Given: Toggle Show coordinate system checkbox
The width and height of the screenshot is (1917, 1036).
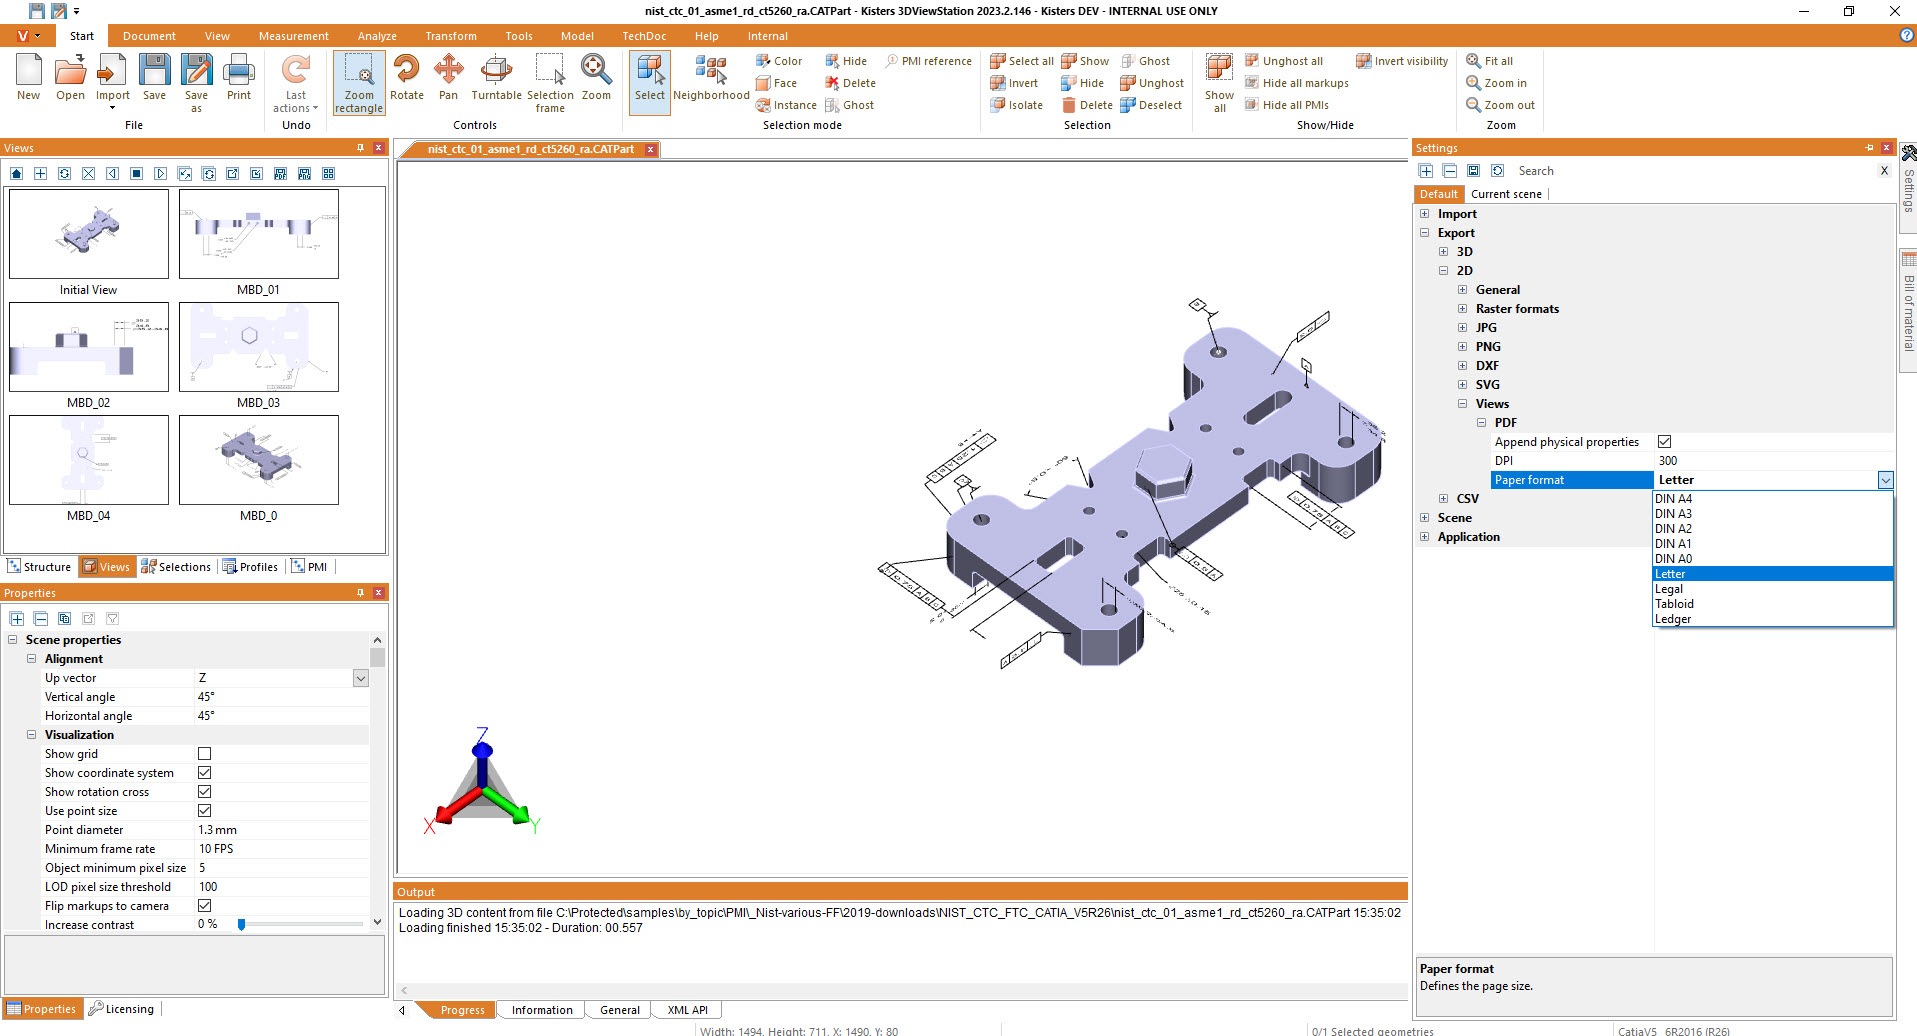Looking at the screenshot, I should [204, 773].
